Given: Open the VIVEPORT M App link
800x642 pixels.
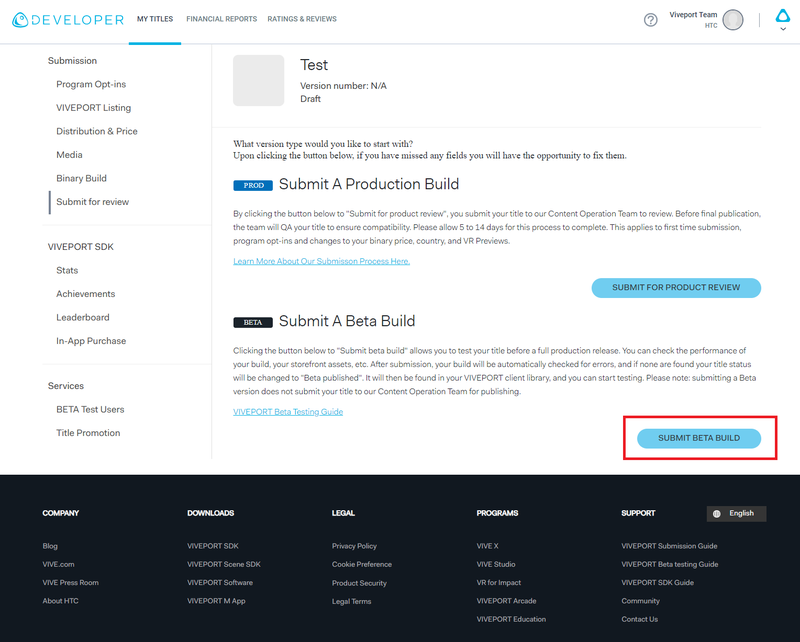Looking at the screenshot, I should point(216,601).
